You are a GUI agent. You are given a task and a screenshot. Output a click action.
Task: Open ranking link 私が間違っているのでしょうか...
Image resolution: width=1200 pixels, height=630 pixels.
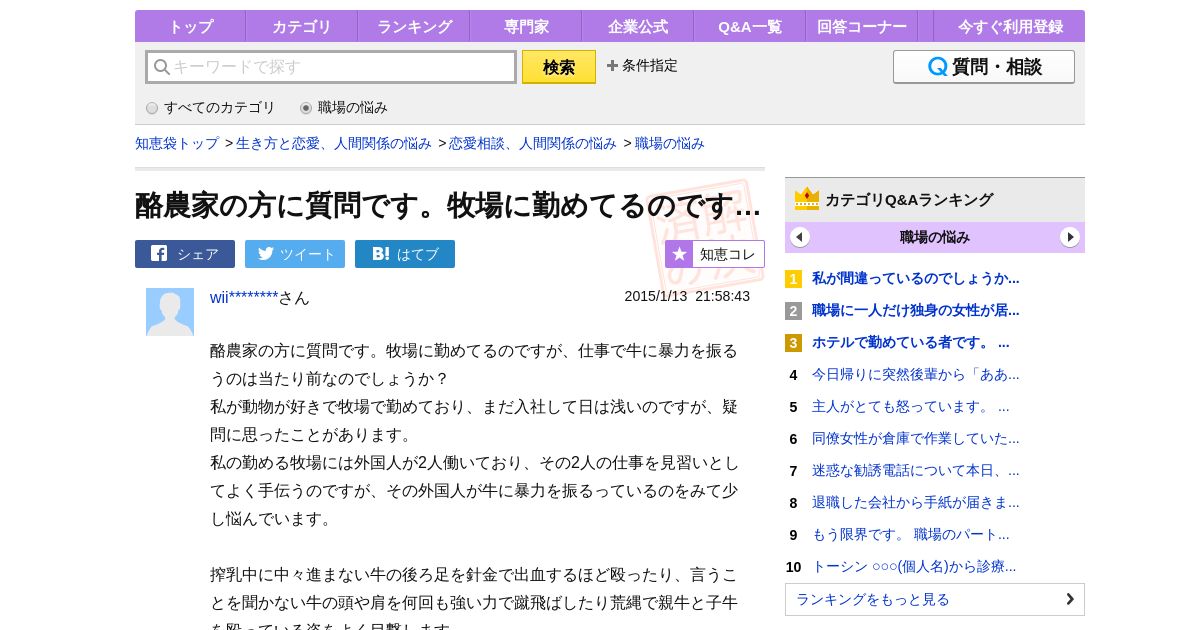pos(916,279)
